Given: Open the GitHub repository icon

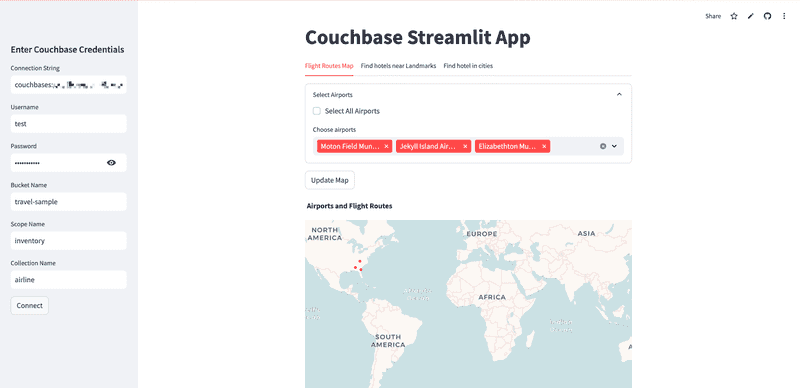Looking at the screenshot, I should tap(767, 16).
